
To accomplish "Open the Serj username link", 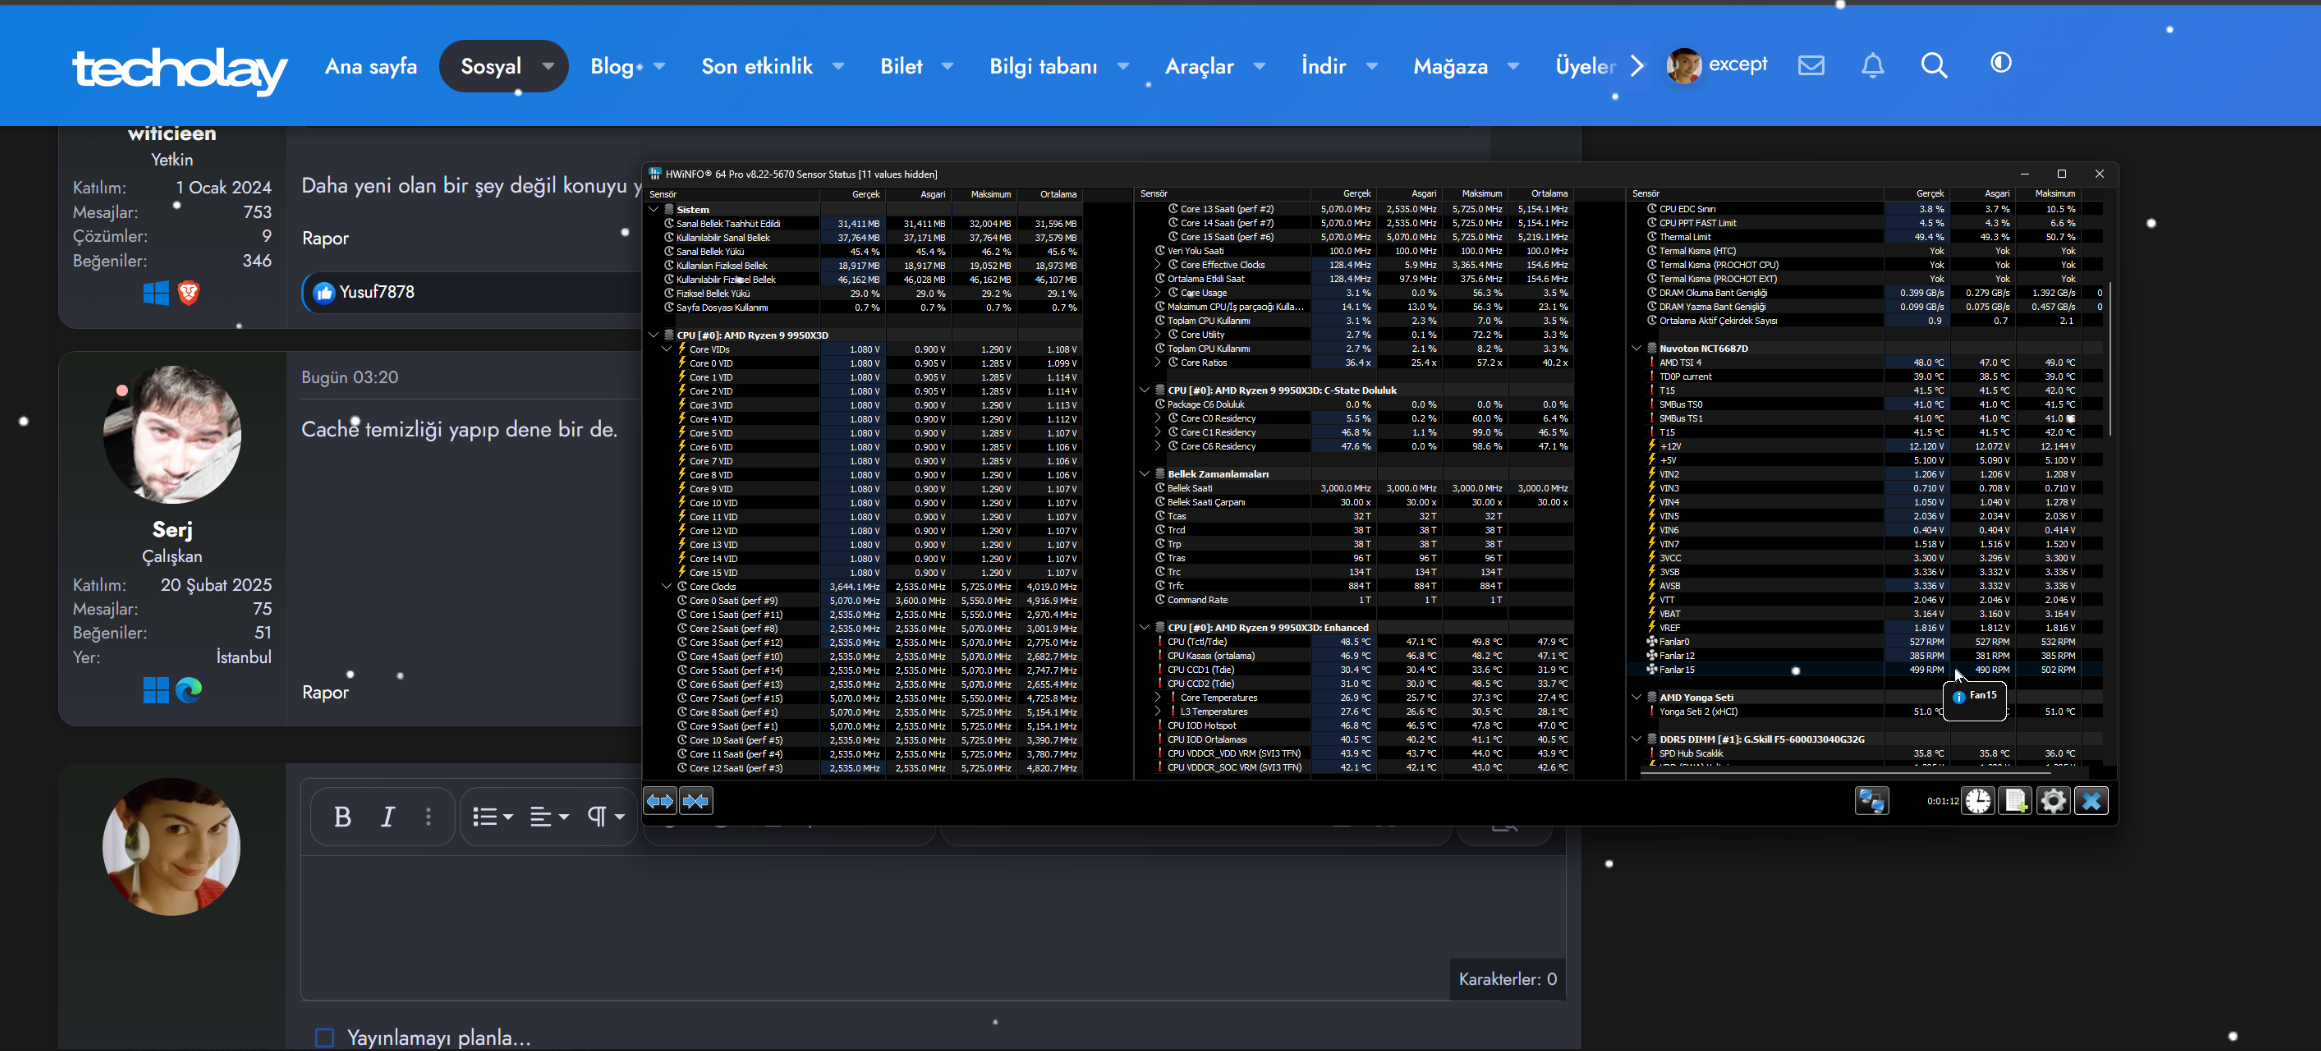I will click(172, 530).
